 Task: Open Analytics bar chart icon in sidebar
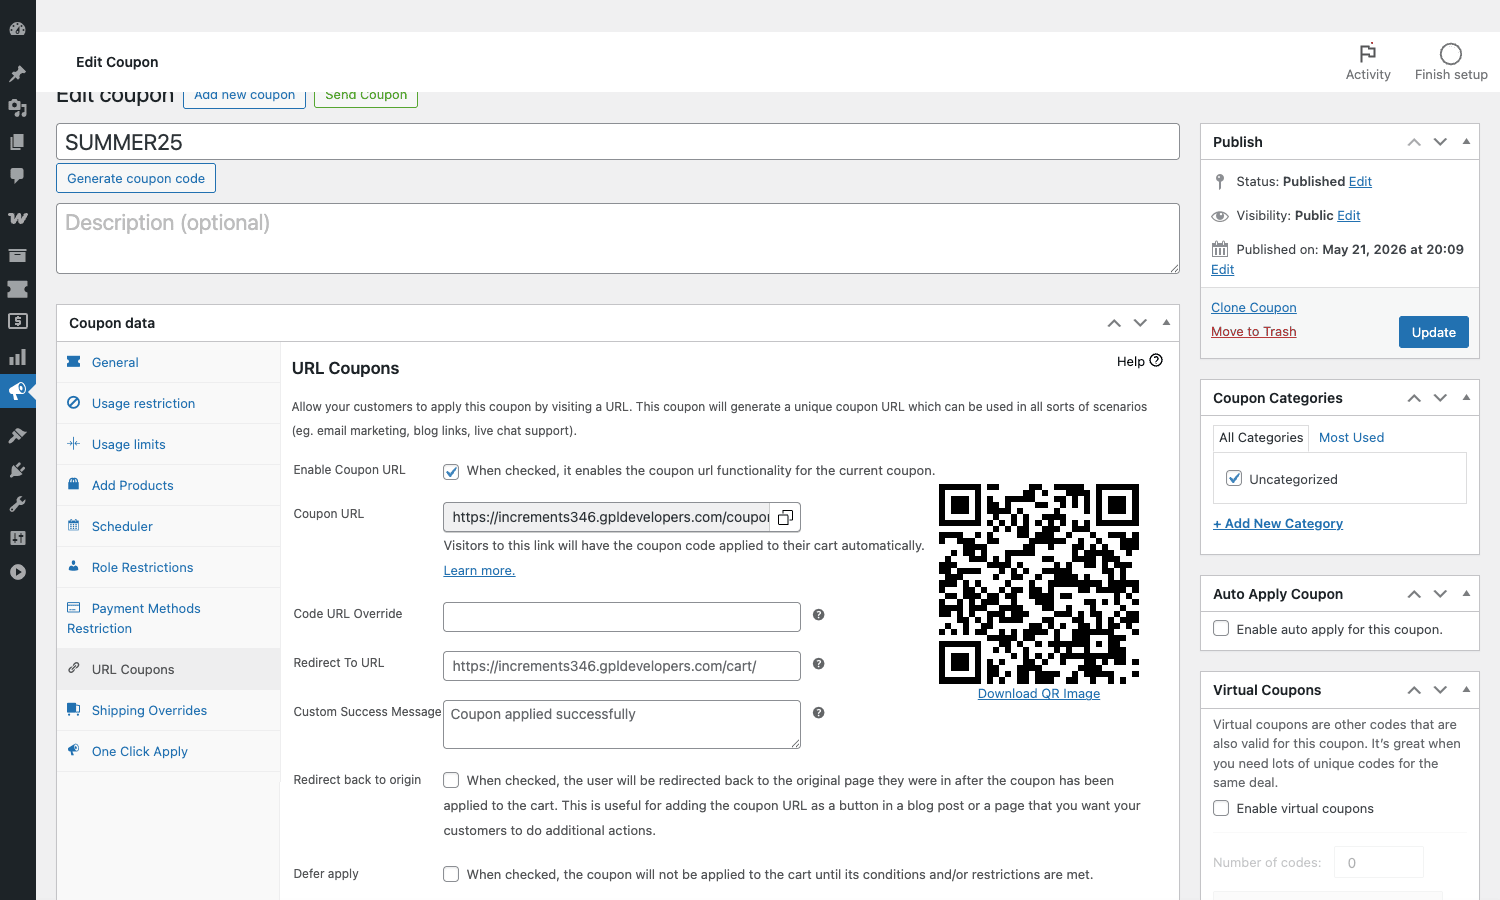[17, 357]
